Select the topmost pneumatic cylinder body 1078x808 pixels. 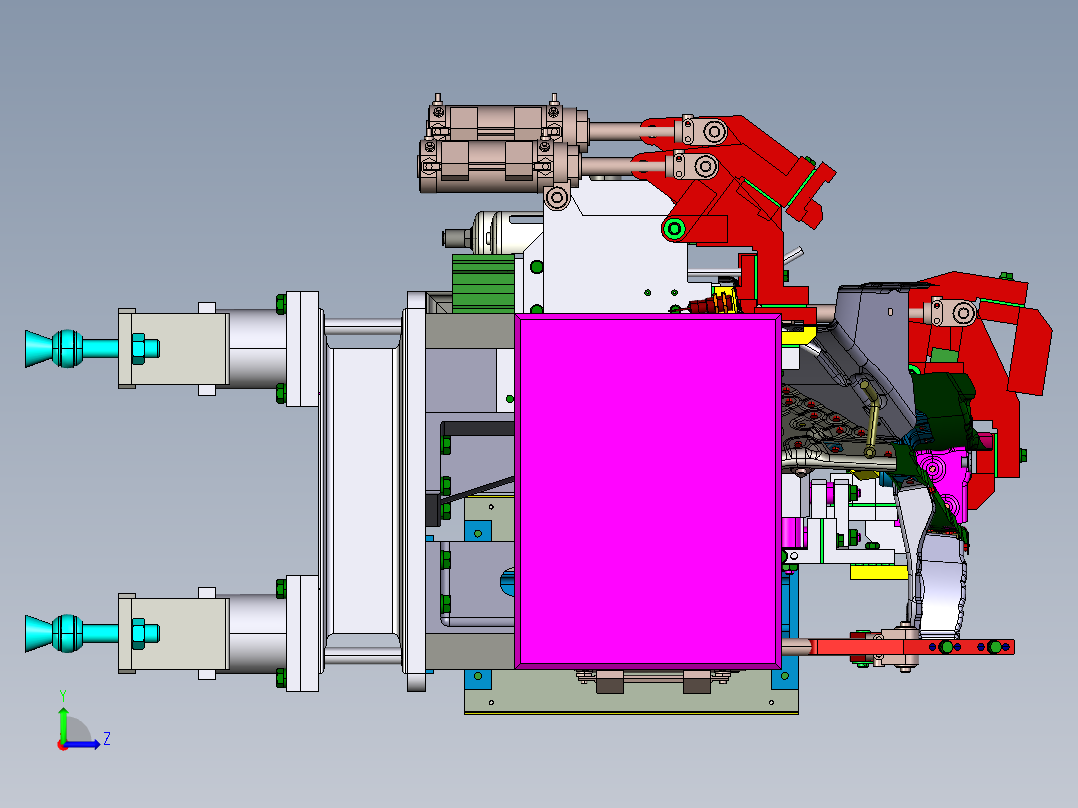(x=507, y=123)
